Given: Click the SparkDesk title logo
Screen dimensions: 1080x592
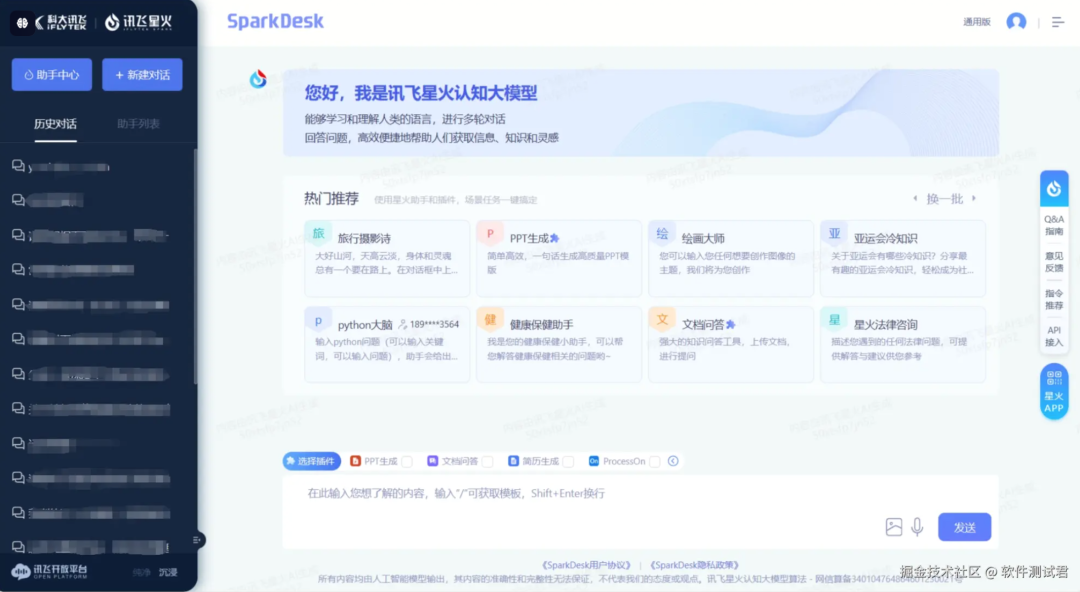Looking at the screenshot, I should [x=276, y=21].
